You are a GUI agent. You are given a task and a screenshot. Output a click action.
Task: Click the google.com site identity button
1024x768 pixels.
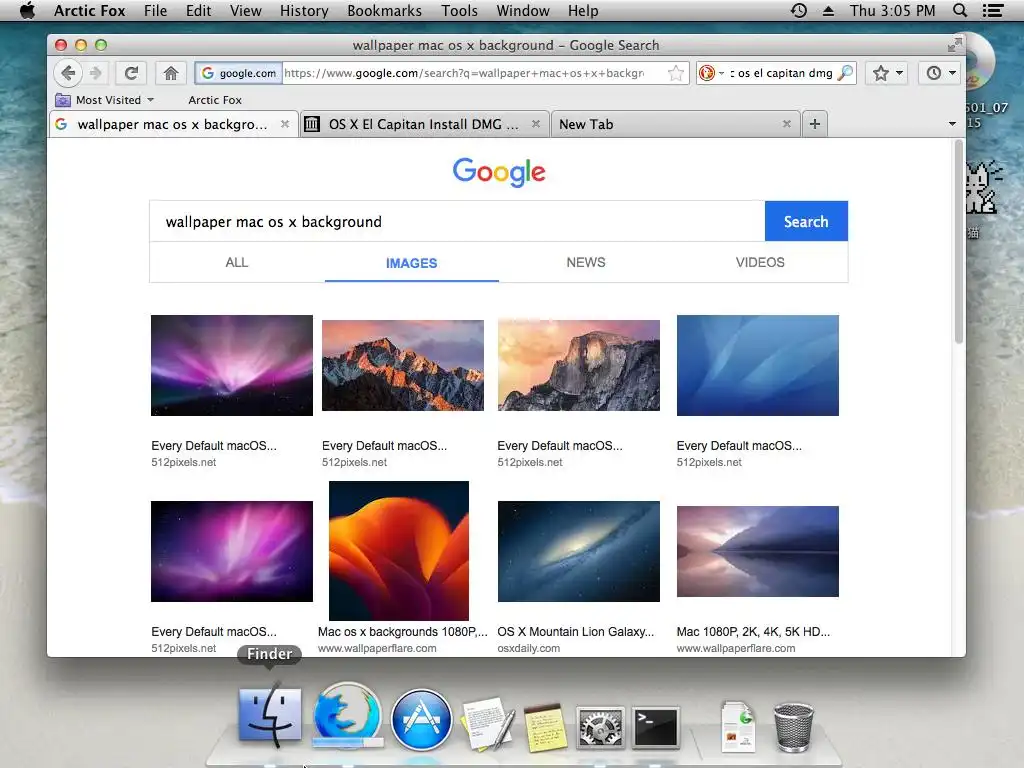coord(238,72)
